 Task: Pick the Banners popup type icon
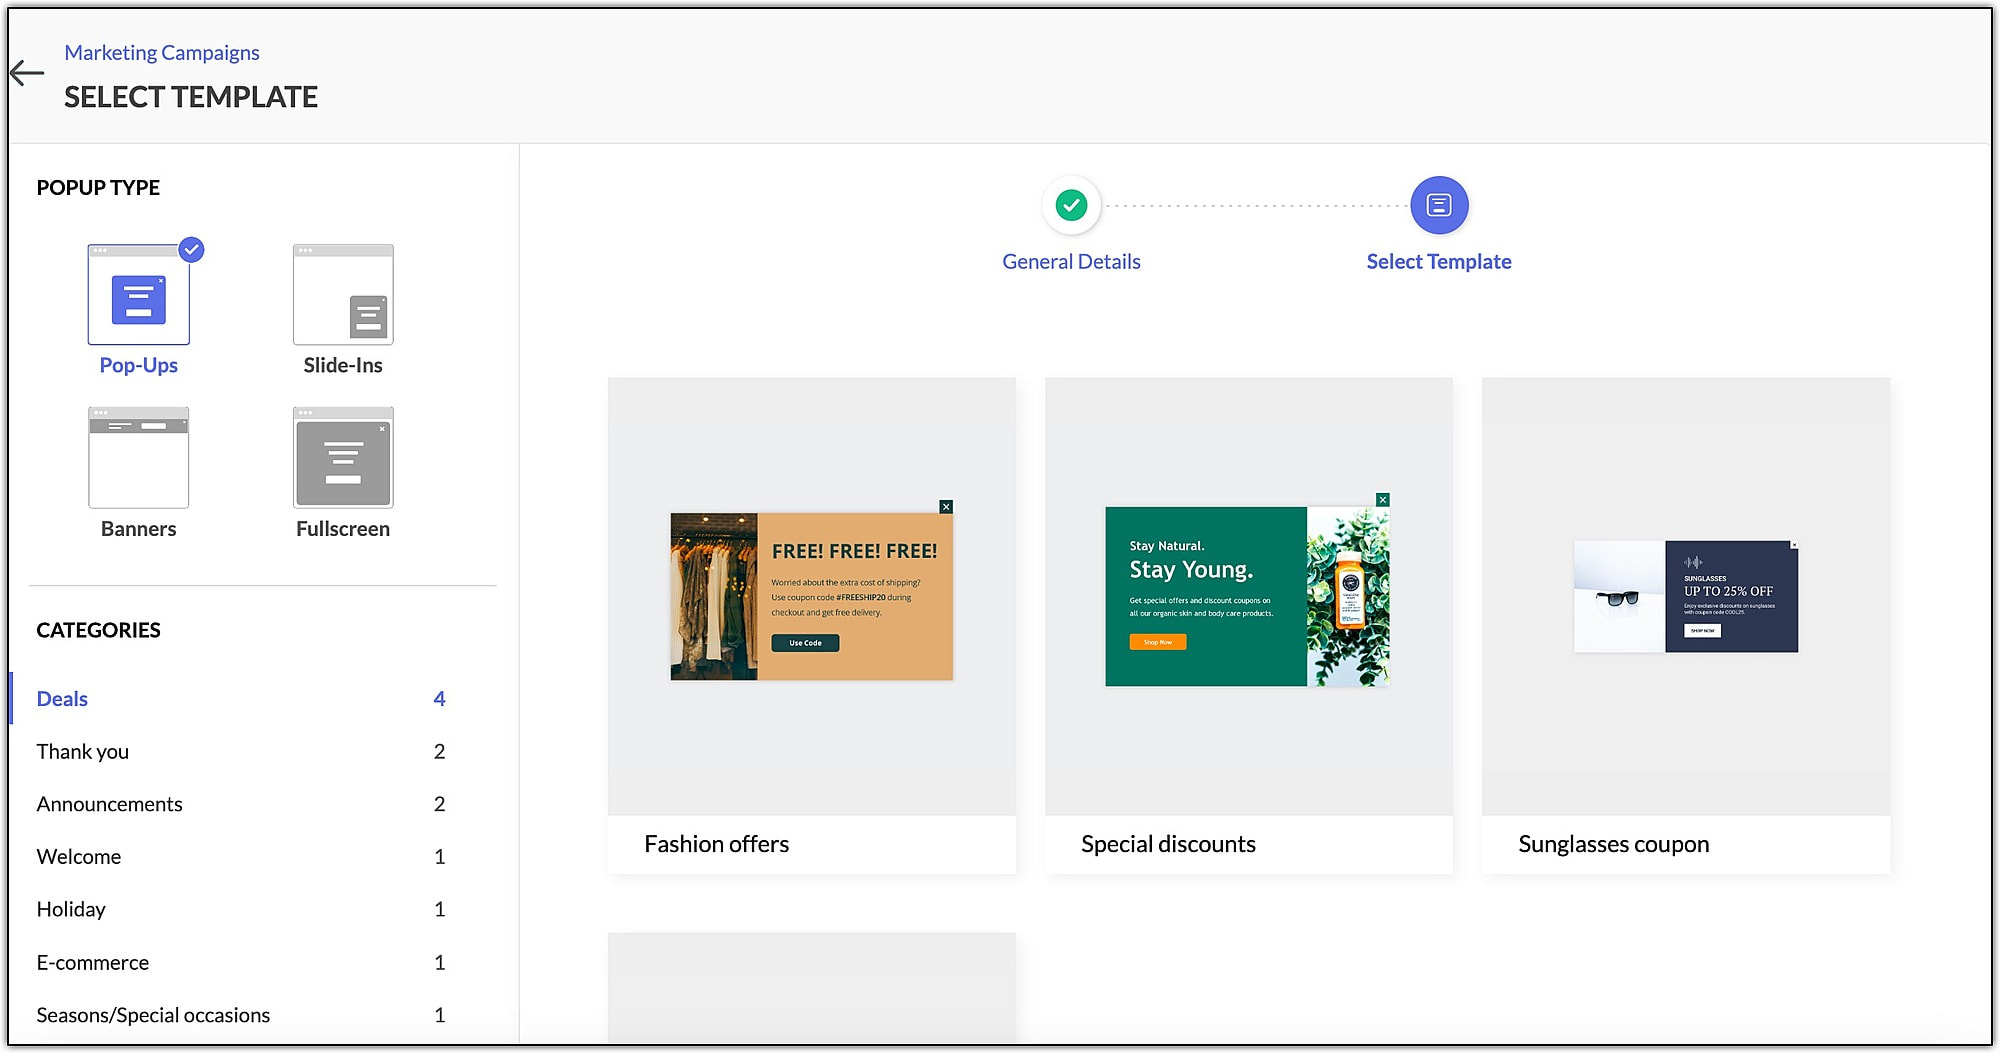[139, 458]
